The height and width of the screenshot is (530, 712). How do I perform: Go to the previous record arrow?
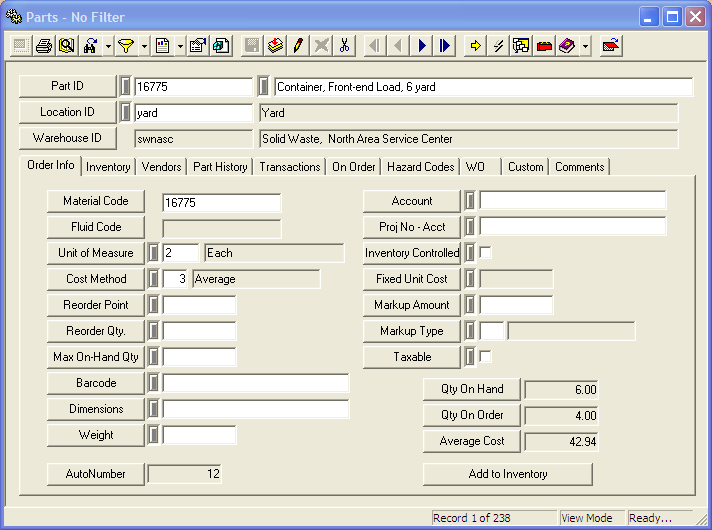(x=398, y=46)
